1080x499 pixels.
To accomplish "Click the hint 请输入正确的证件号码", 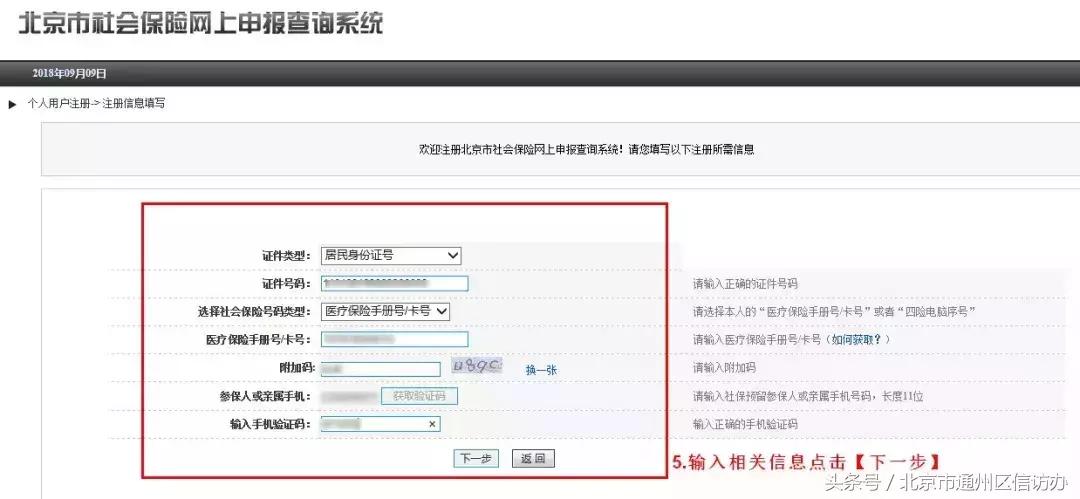I will point(745,284).
